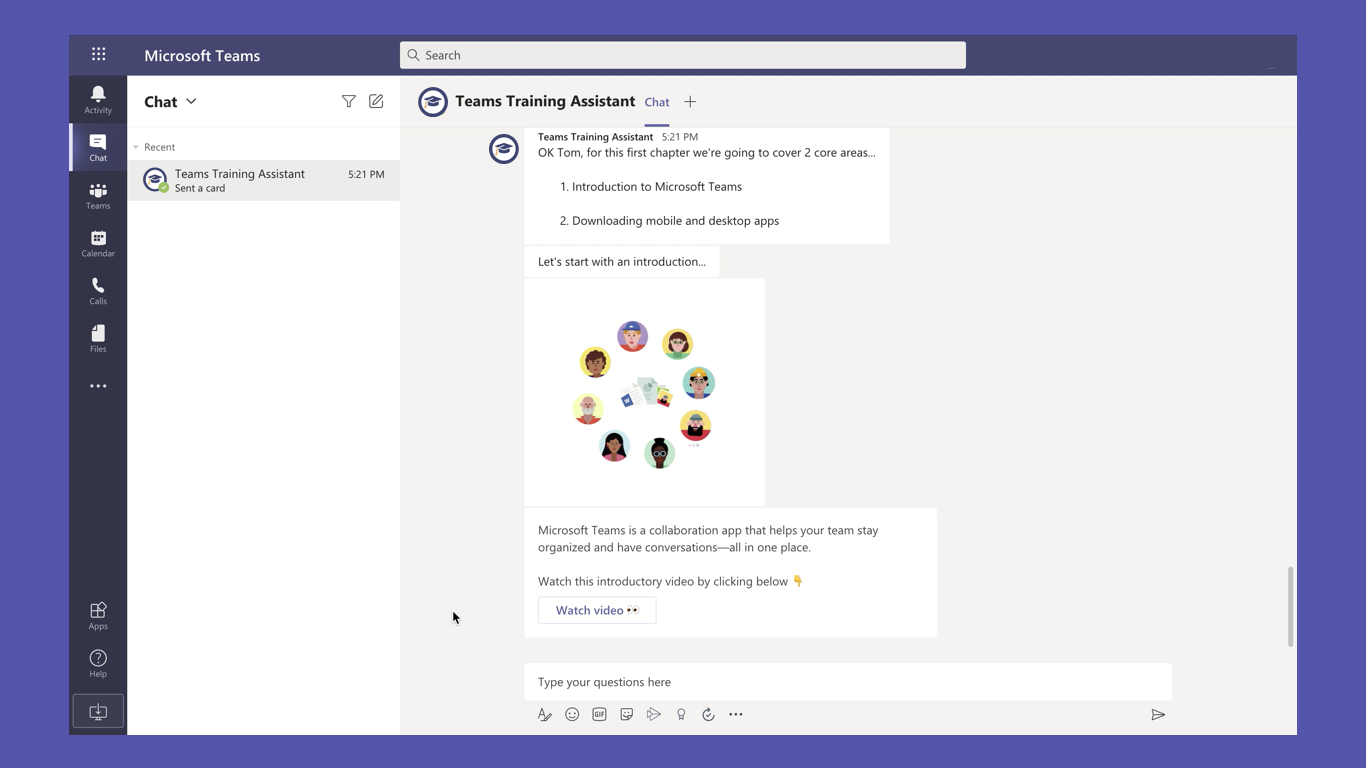
Task: Click the download desktop app icon
Action: (x=98, y=711)
